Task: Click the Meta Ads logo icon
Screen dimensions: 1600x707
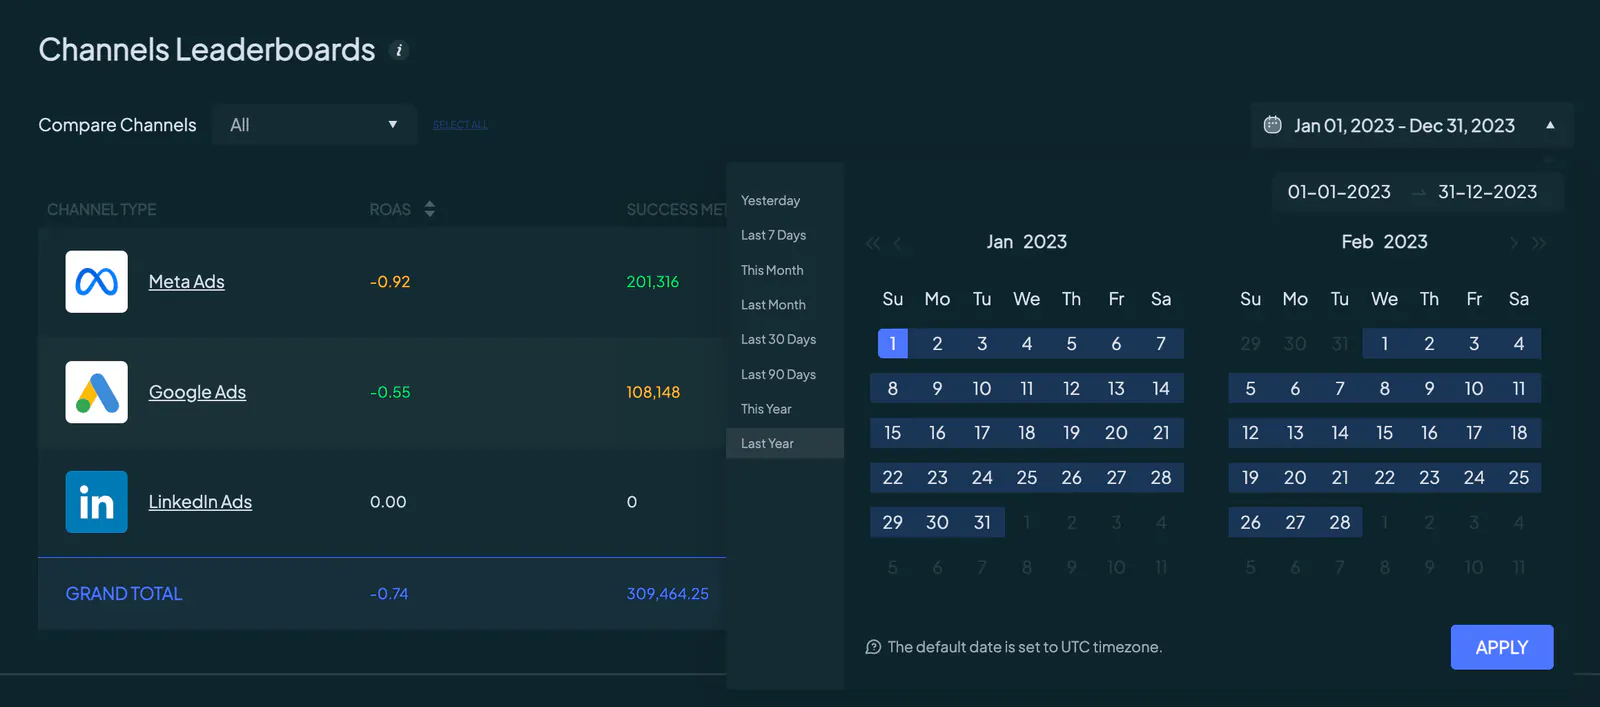Action: pyautogui.click(x=97, y=282)
